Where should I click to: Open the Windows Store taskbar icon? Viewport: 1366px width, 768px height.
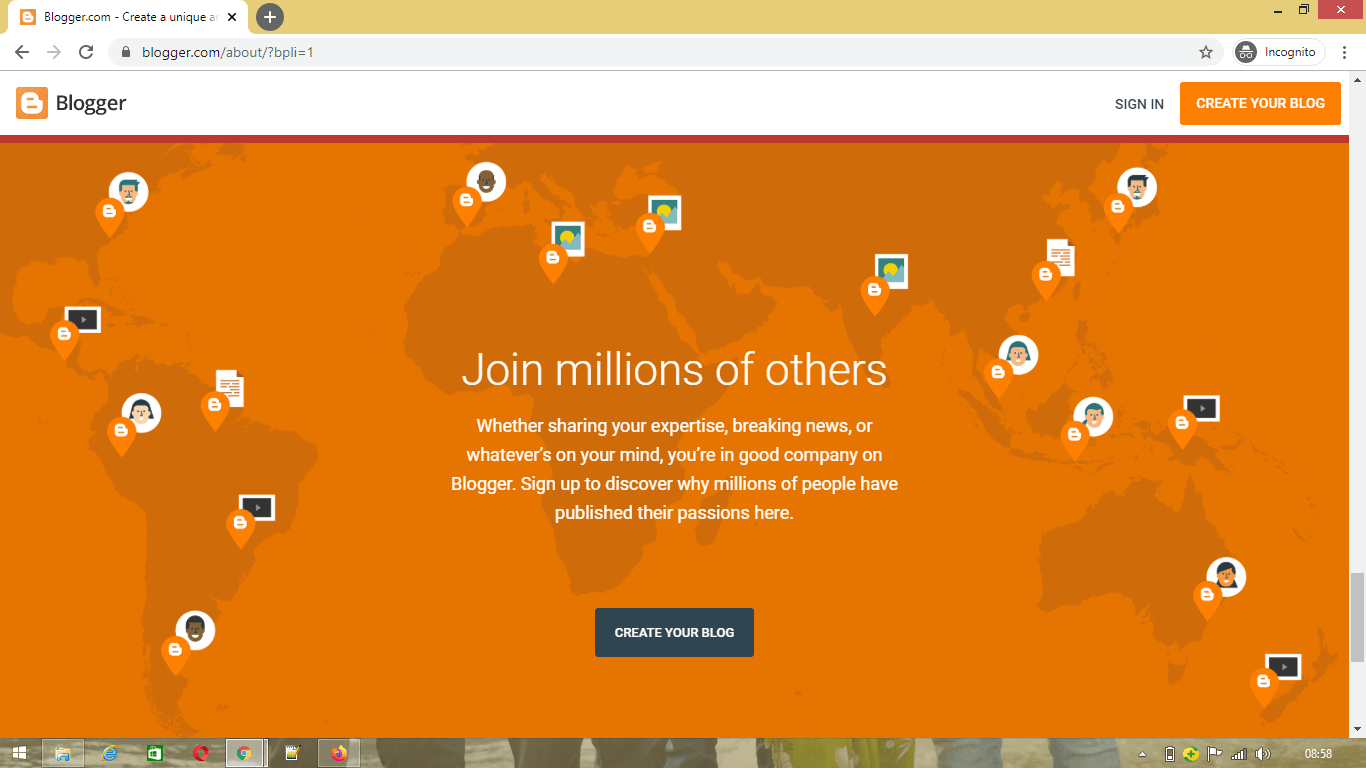pos(155,753)
